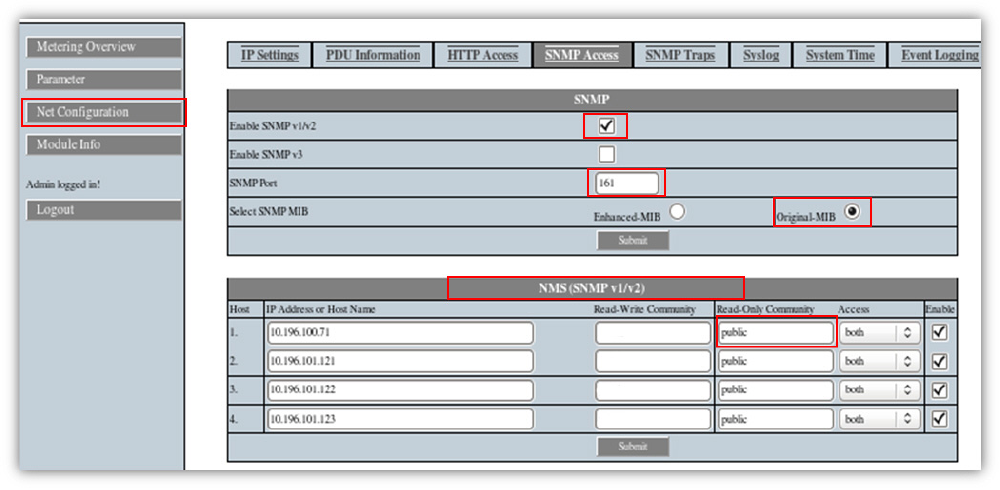The width and height of the screenshot is (1000, 490).
Task: Open Net Configuration in sidebar
Action: [104, 112]
